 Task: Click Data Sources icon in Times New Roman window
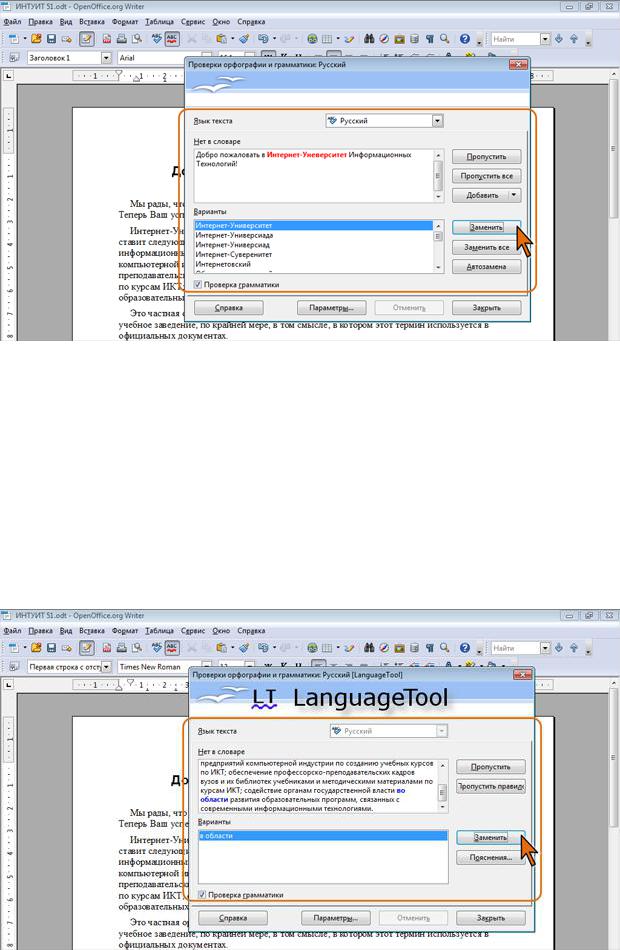(x=415, y=648)
